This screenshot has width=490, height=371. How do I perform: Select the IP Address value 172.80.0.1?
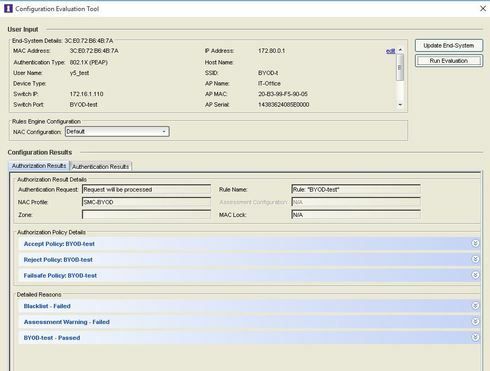[271, 51]
